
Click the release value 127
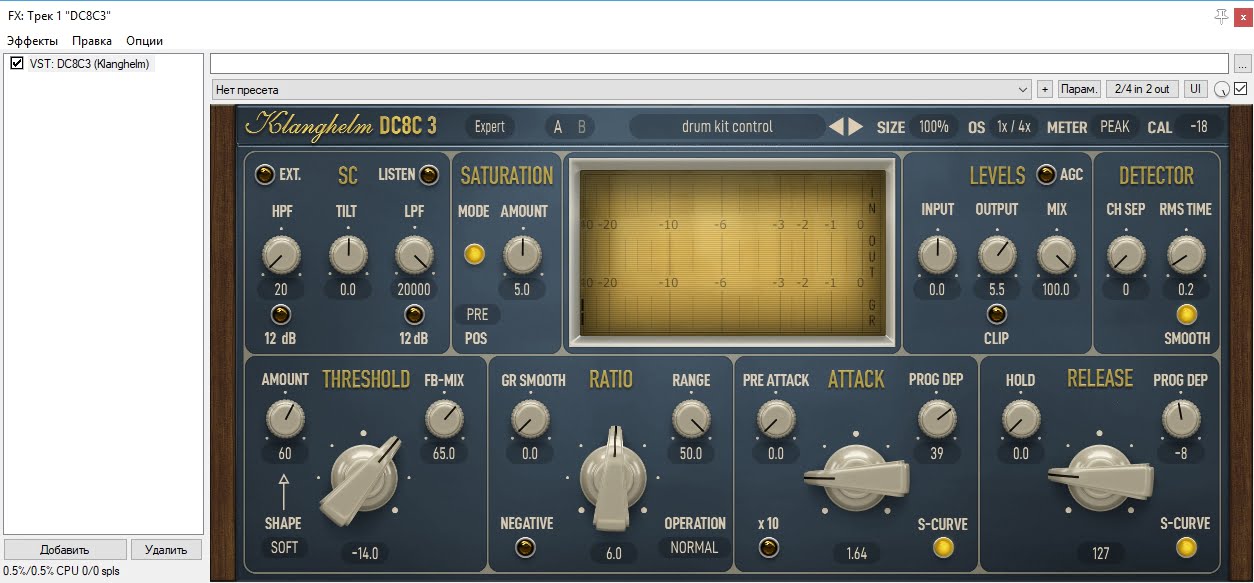coord(1100,553)
